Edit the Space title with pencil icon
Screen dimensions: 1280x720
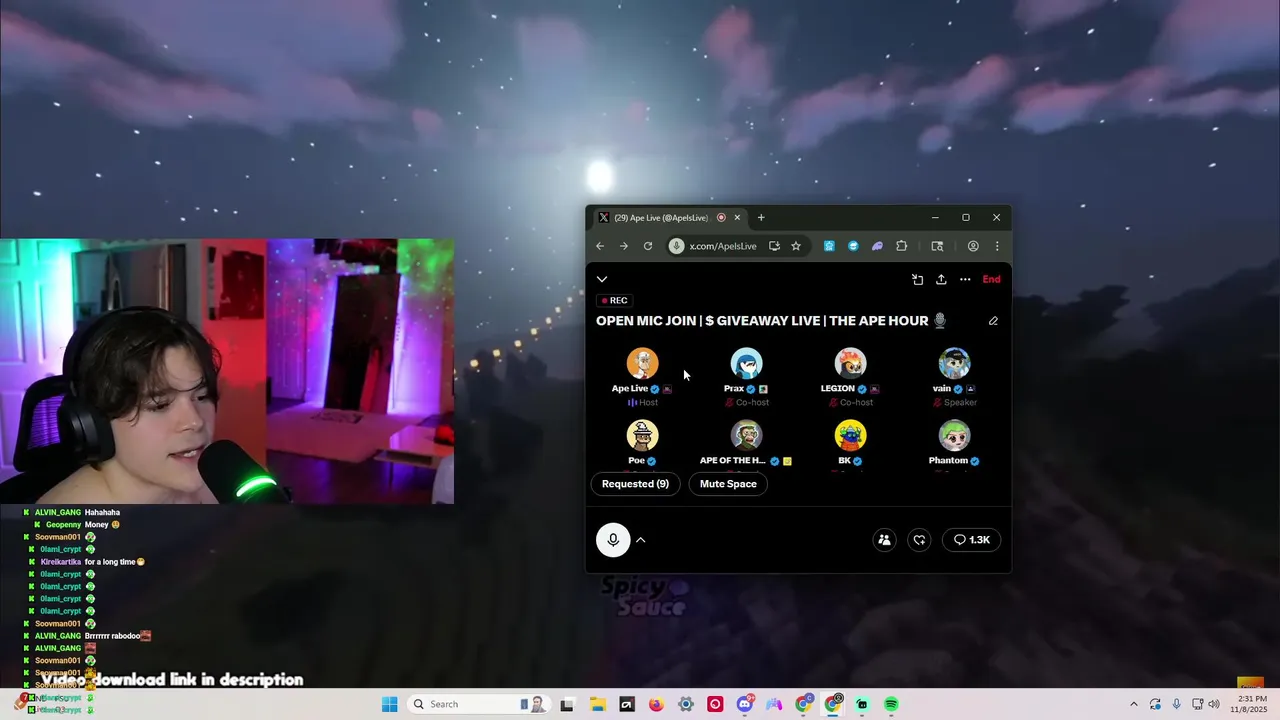pyautogui.click(x=993, y=321)
